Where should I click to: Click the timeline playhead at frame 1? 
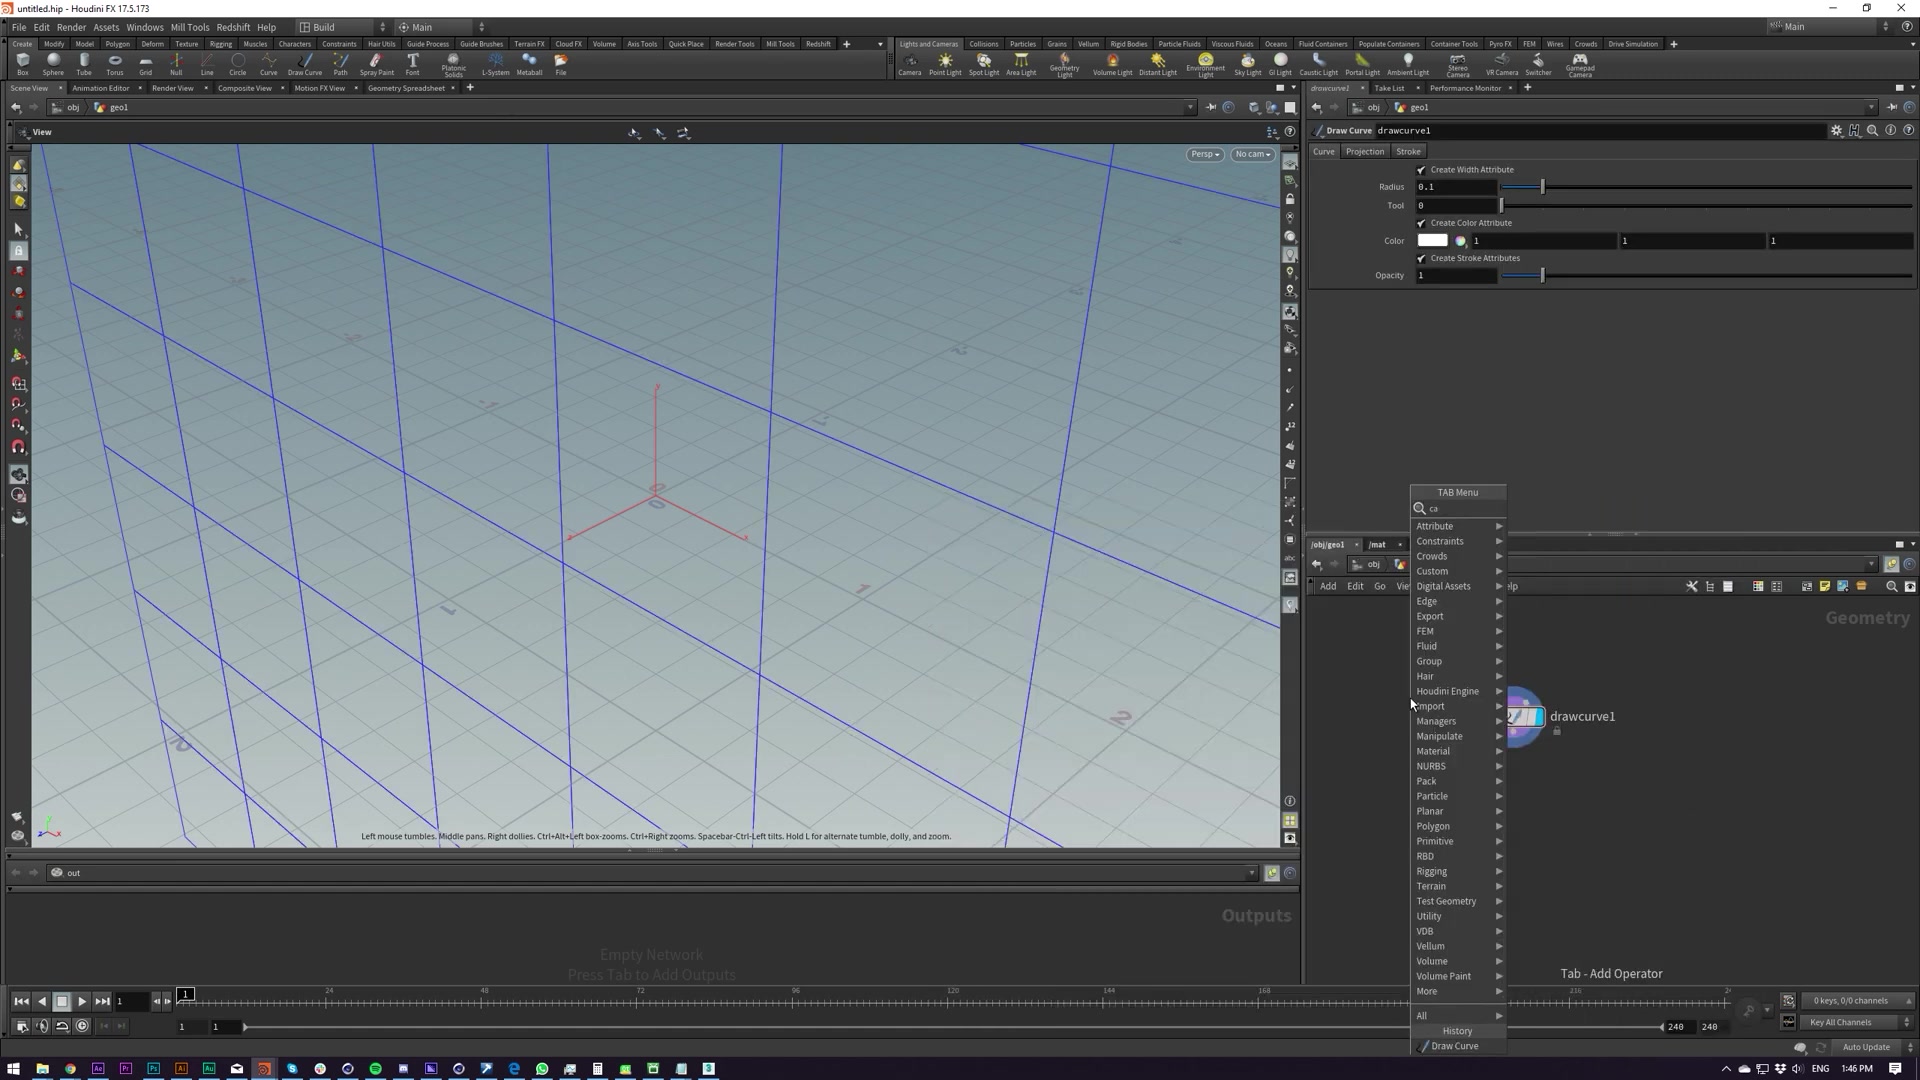(186, 994)
